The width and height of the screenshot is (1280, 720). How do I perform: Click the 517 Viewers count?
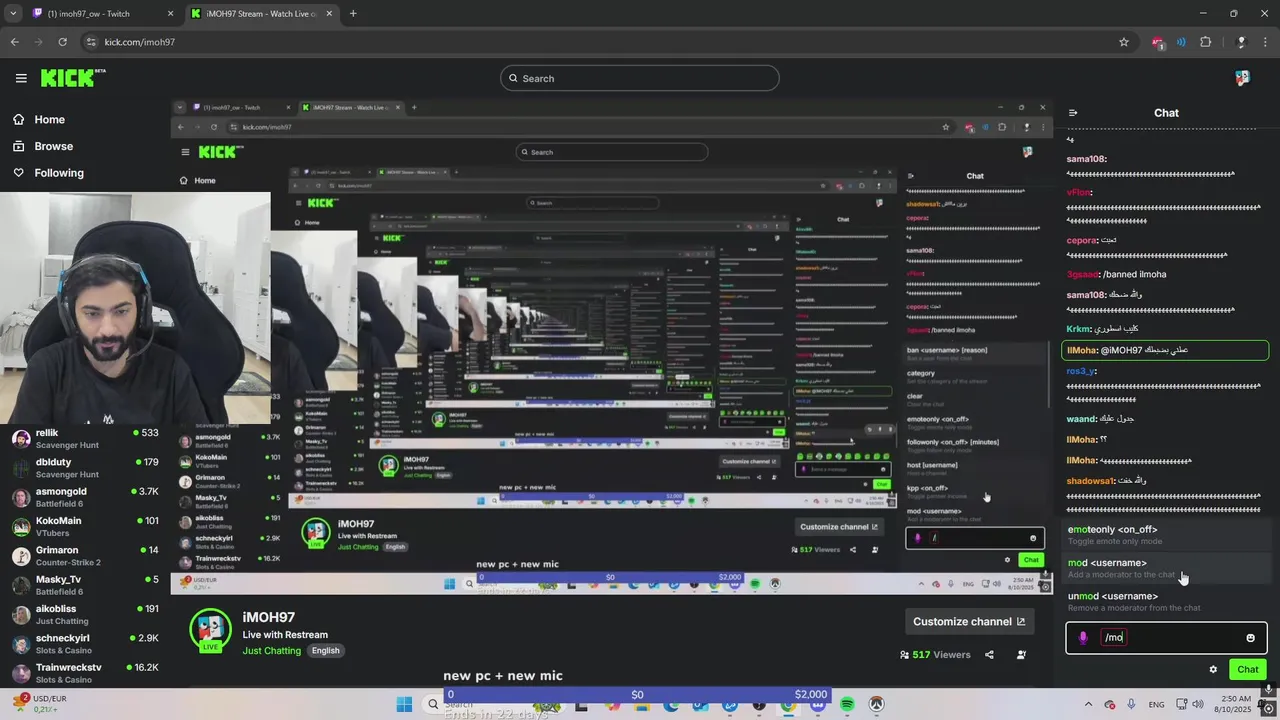pyautogui.click(x=935, y=655)
